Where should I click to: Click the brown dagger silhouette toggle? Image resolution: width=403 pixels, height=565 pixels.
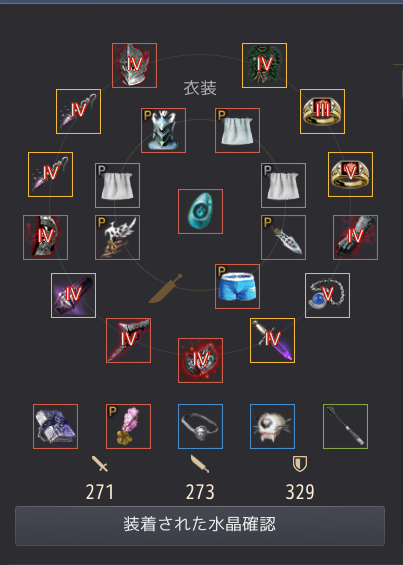(165, 288)
